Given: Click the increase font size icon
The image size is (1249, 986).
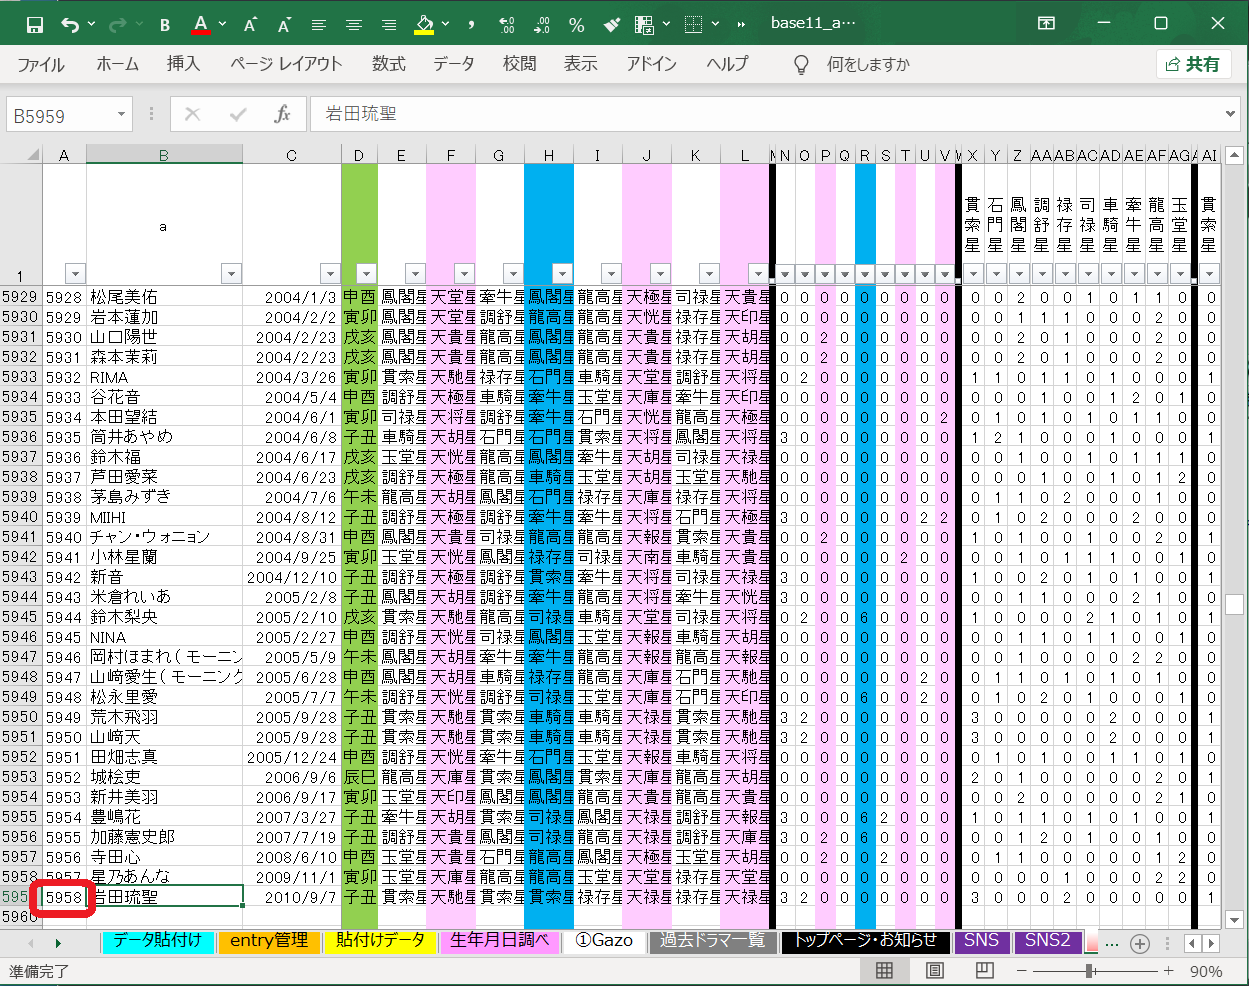Looking at the screenshot, I should pyautogui.click(x=250, y=24).
